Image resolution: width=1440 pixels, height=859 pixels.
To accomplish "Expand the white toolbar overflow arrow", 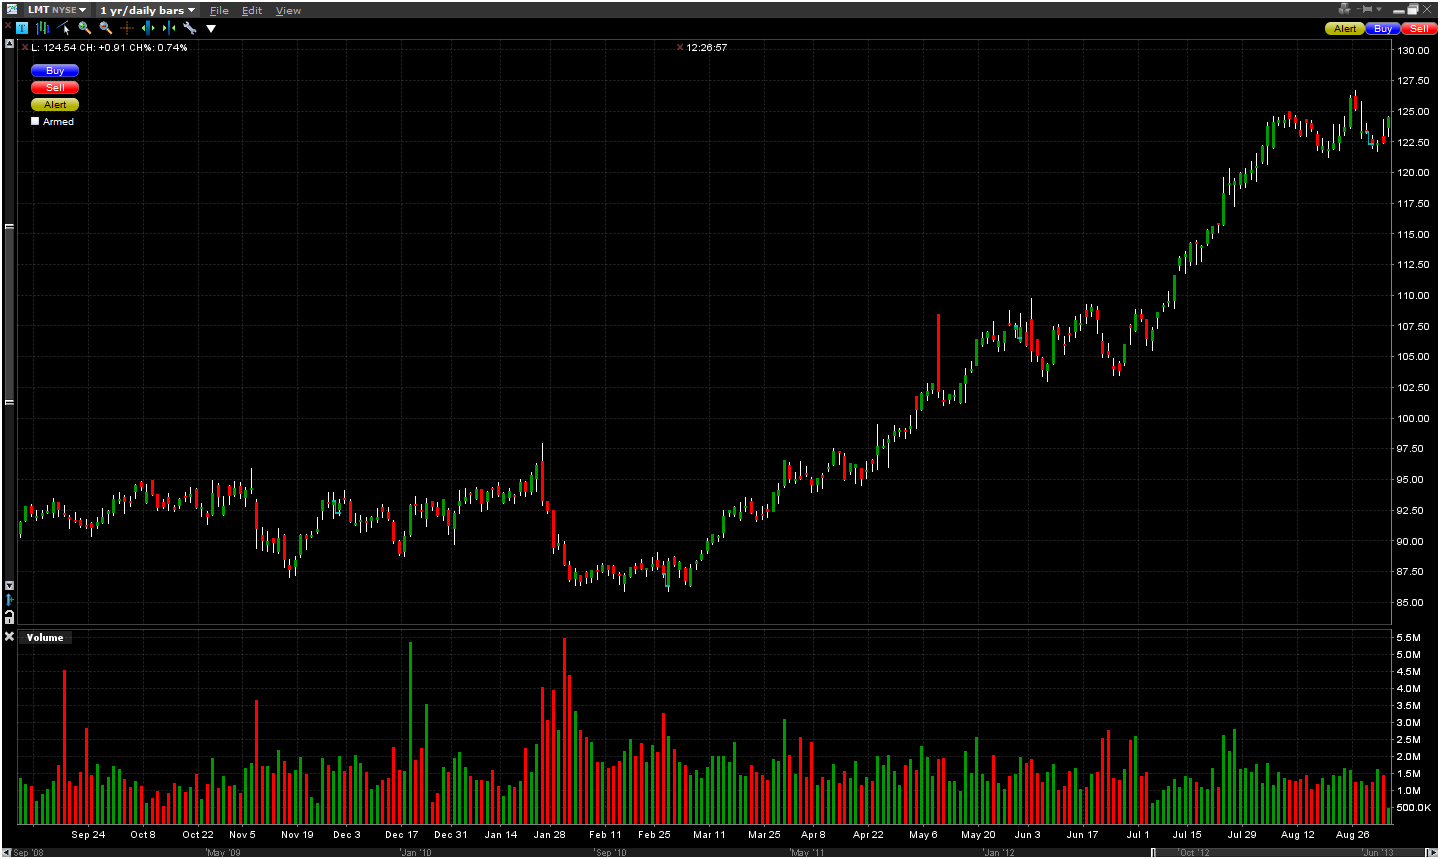I will 211,28.
